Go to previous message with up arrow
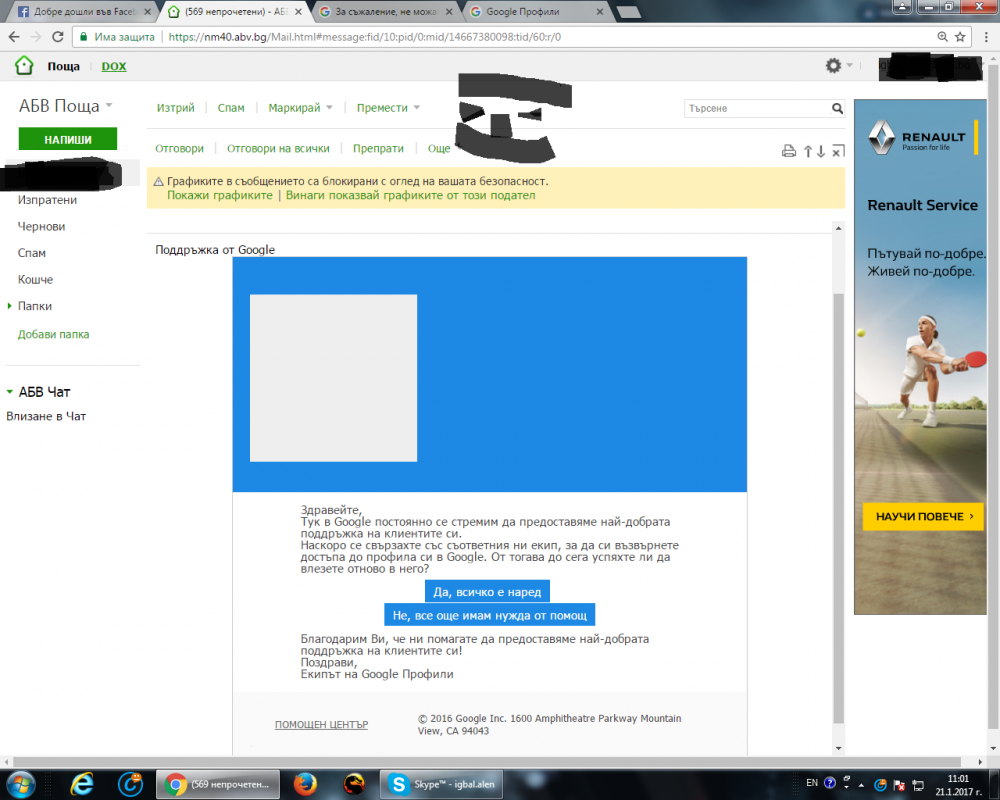This screenshot has height=800, width=1000. [808, 151]
